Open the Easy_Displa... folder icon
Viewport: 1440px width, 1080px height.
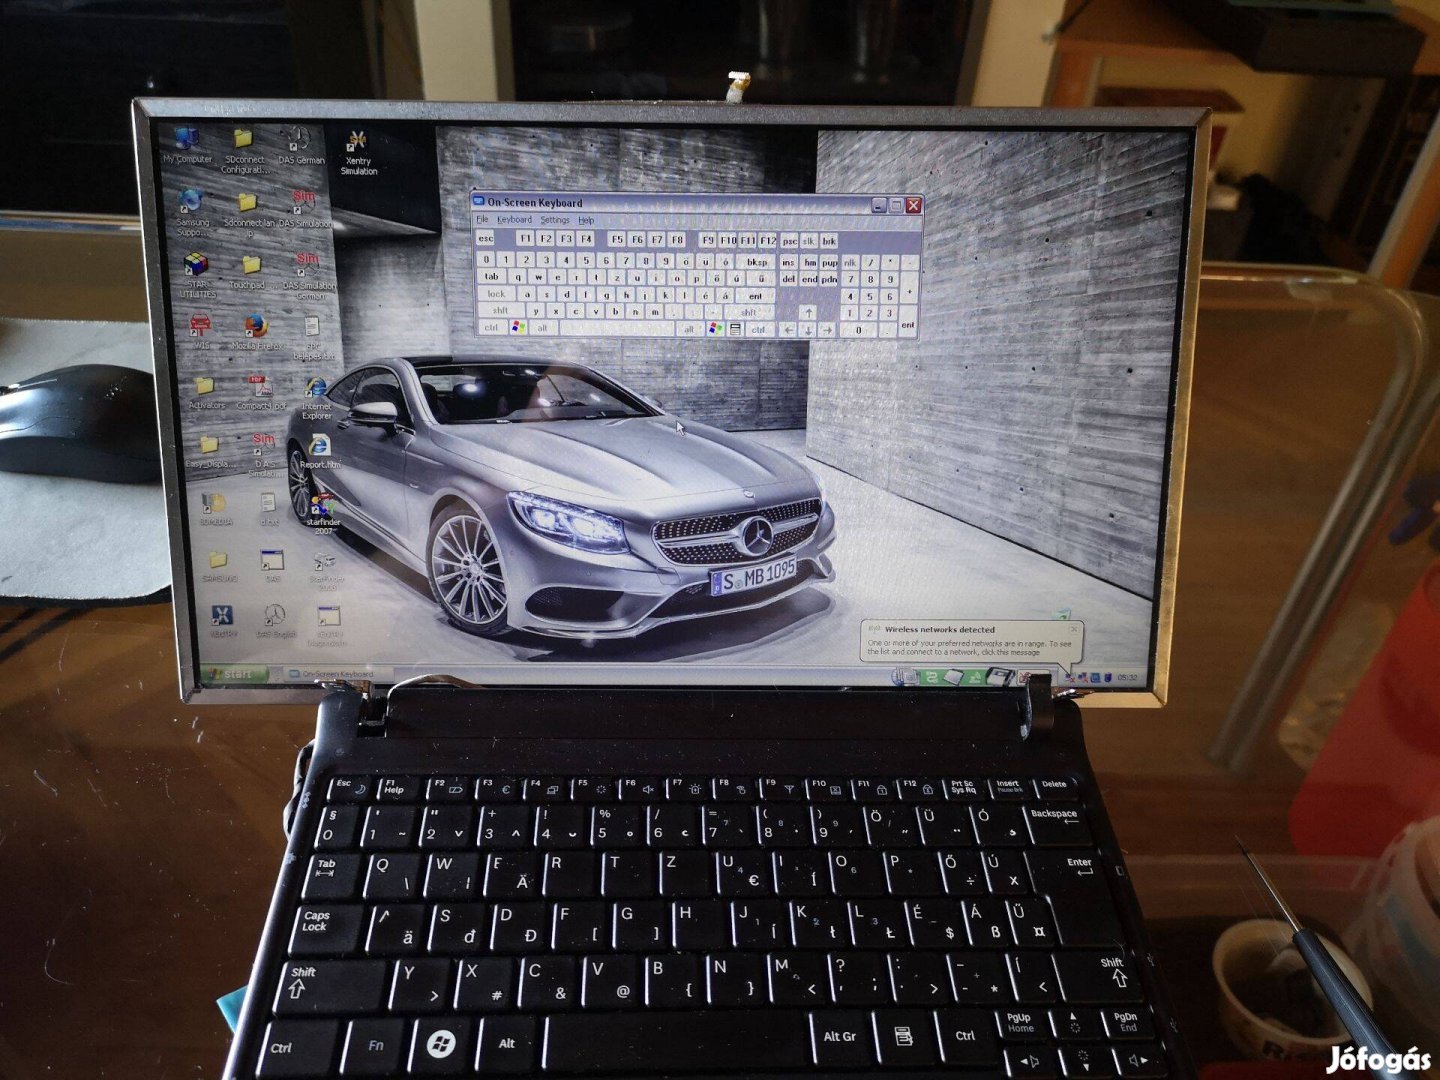point(209,451)
